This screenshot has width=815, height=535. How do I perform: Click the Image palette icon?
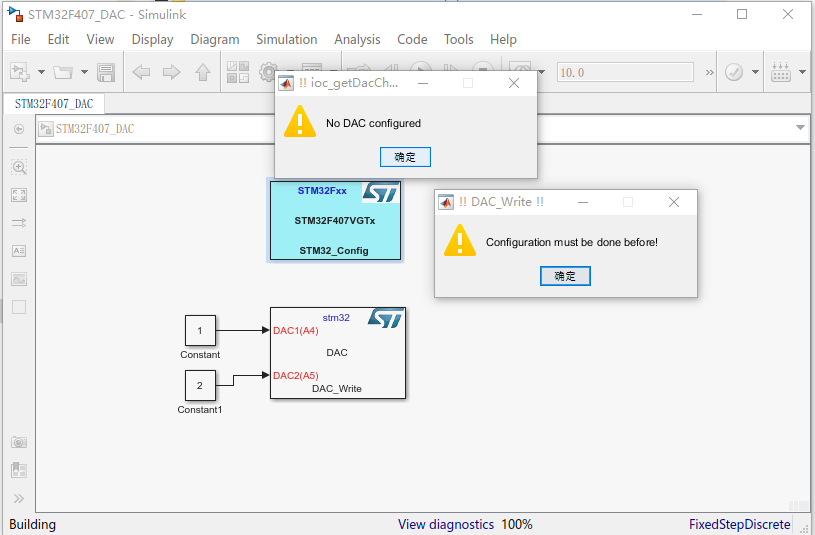coord(19,279)
